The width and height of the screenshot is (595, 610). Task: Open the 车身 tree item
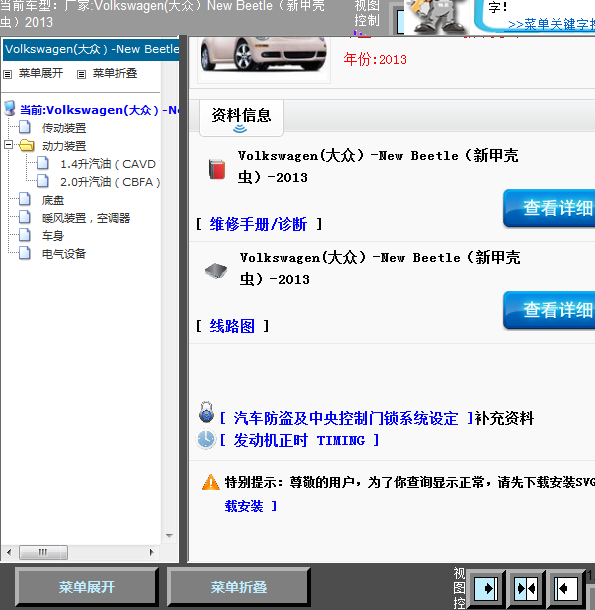tap(53, 236)
